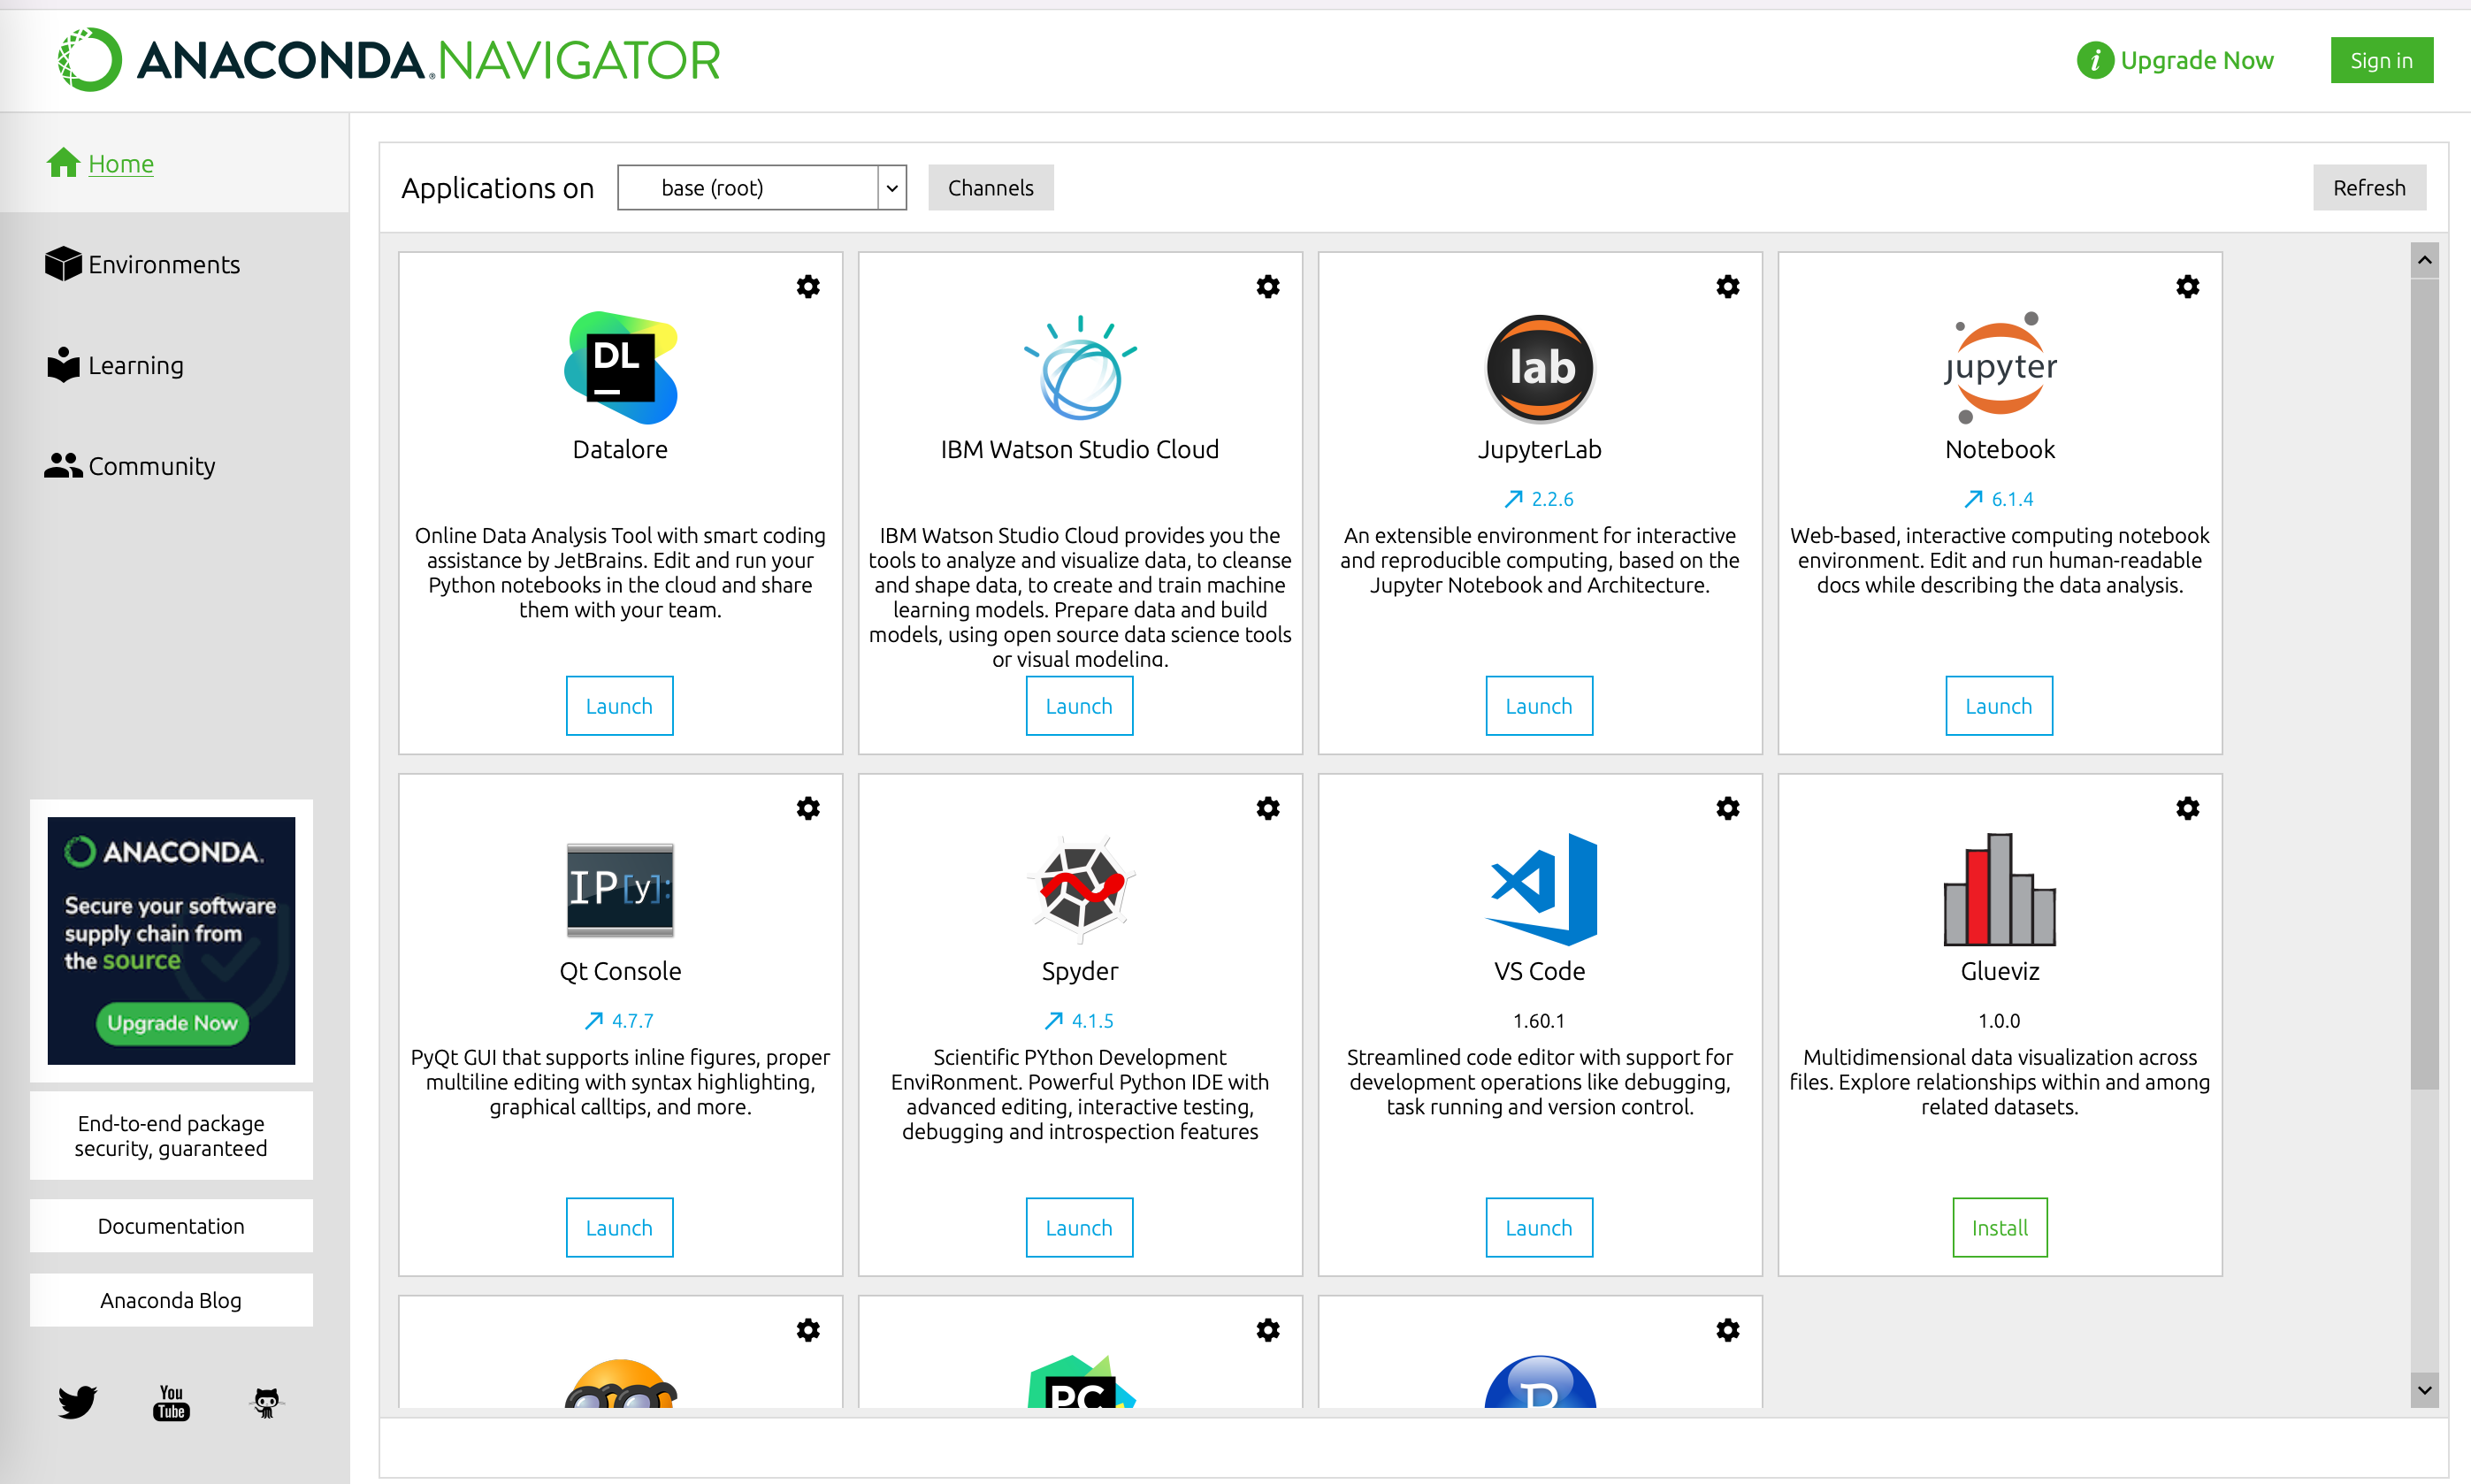Navigate to the Home tab
Image resolution: width=2471 pixels, height=1484 pixels.
120,163
